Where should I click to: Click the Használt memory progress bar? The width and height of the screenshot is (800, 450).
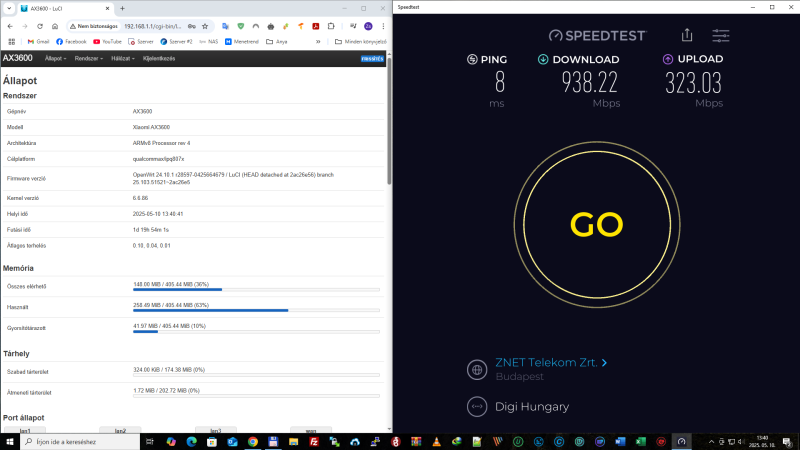click(x=256, y=310)
